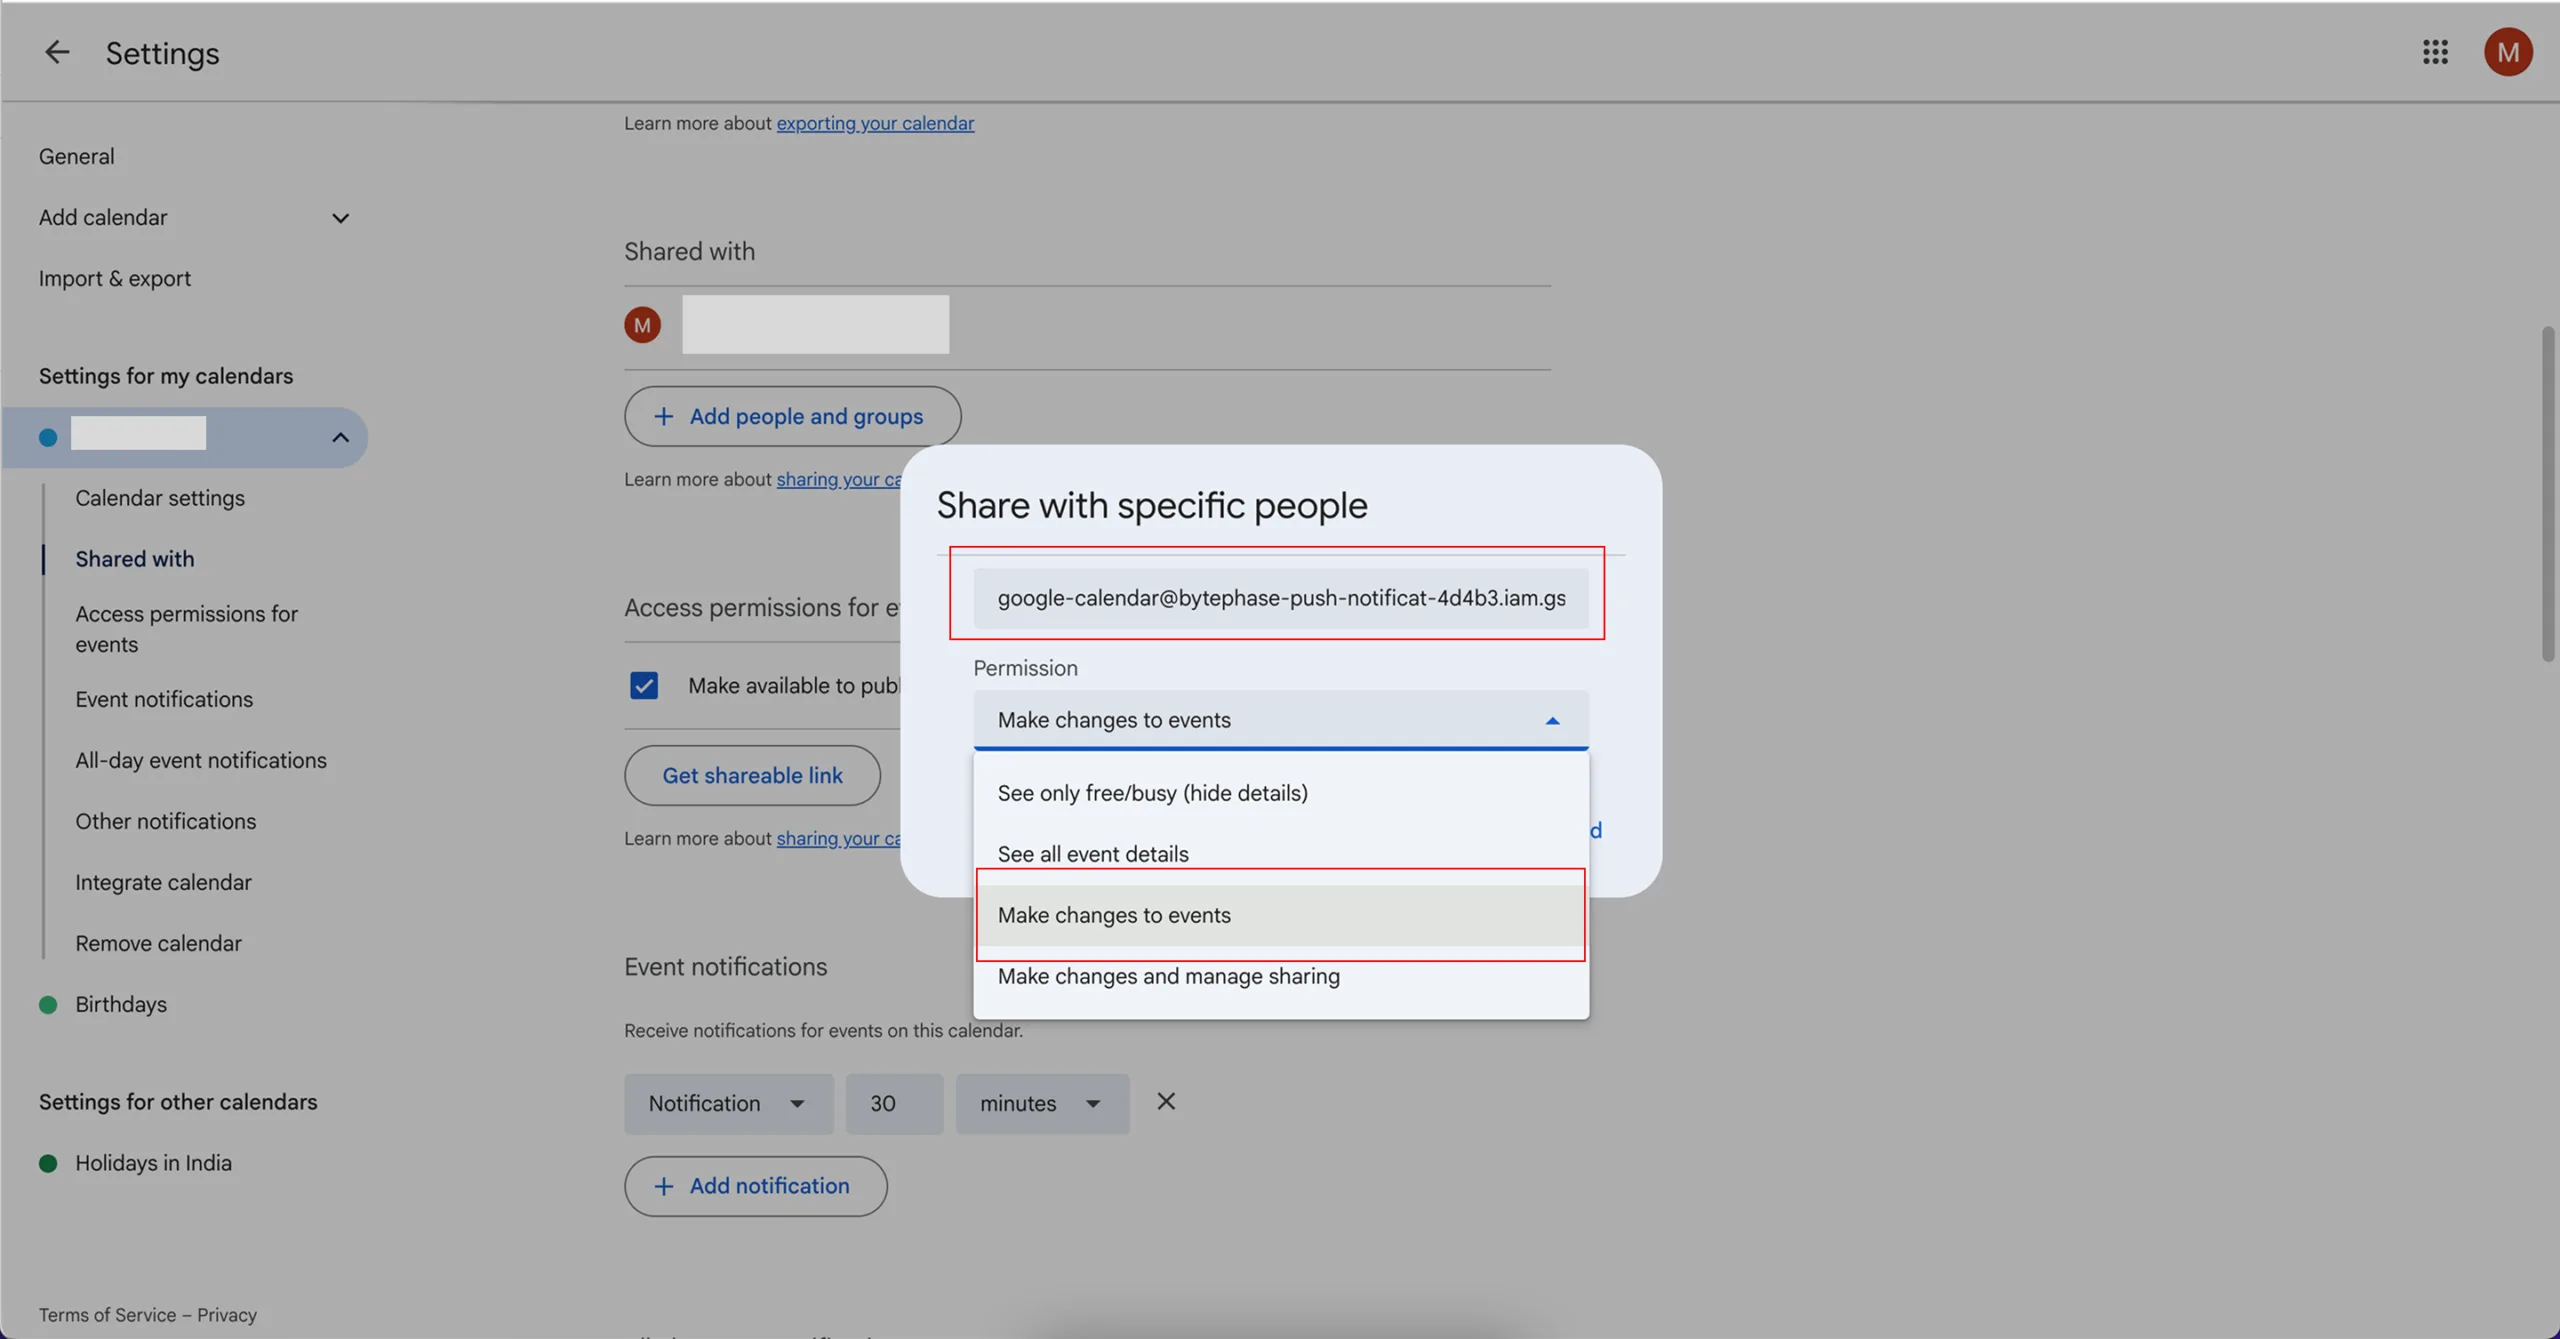The width and height of the screenshot is (2560, 1339).
Task: Click the M avatar in Shared with list
Action: coord(642,325)
